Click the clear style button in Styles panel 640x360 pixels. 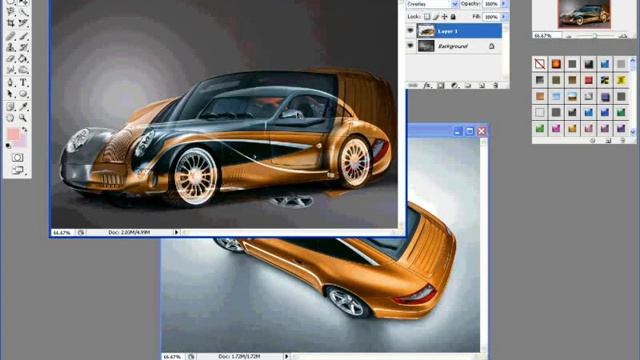pos(593,140)
